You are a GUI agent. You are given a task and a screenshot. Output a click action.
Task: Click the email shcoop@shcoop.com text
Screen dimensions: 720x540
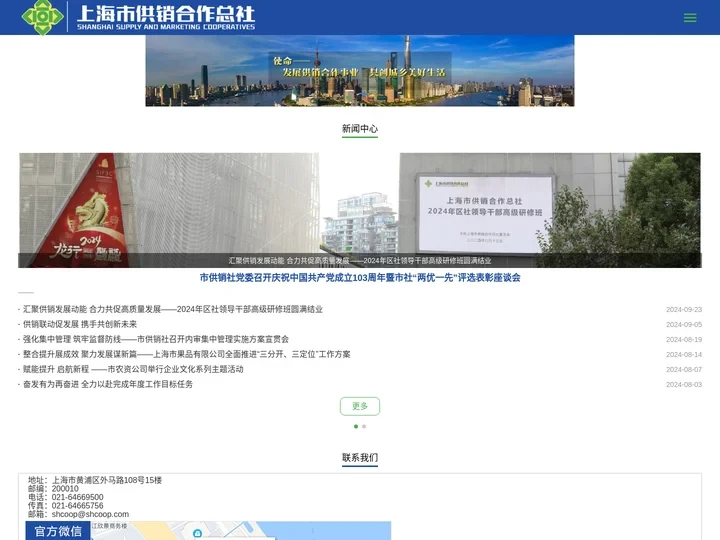[x=90, y=514]
